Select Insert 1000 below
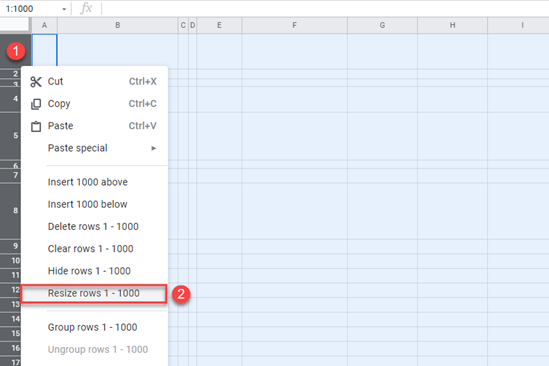Image resolution: width=549 pixels, height=366 pixels. pos(94,204)
